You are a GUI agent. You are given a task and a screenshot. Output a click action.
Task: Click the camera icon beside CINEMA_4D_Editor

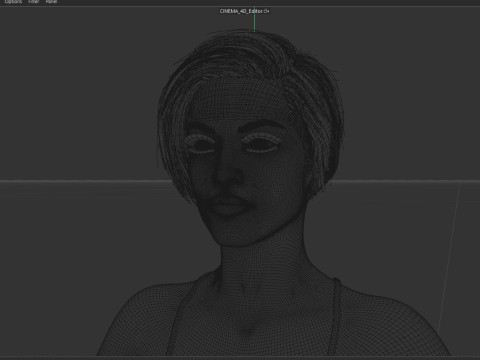click(x=266, y=11)
